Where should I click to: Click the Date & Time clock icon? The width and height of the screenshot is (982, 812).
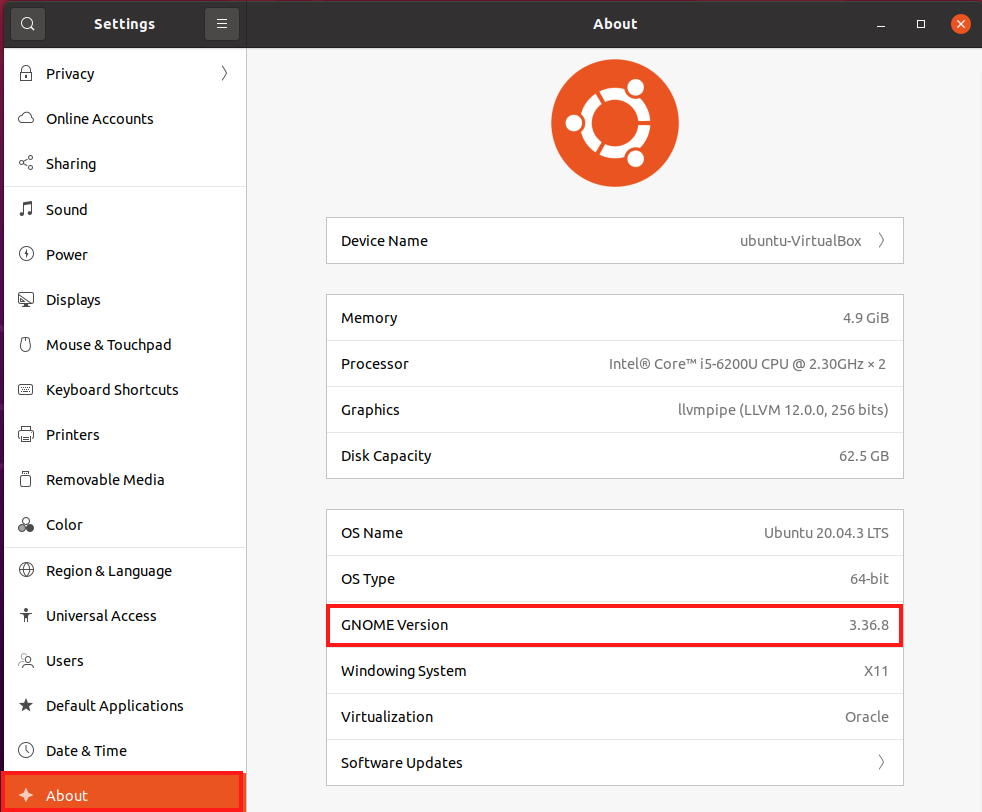26,750
